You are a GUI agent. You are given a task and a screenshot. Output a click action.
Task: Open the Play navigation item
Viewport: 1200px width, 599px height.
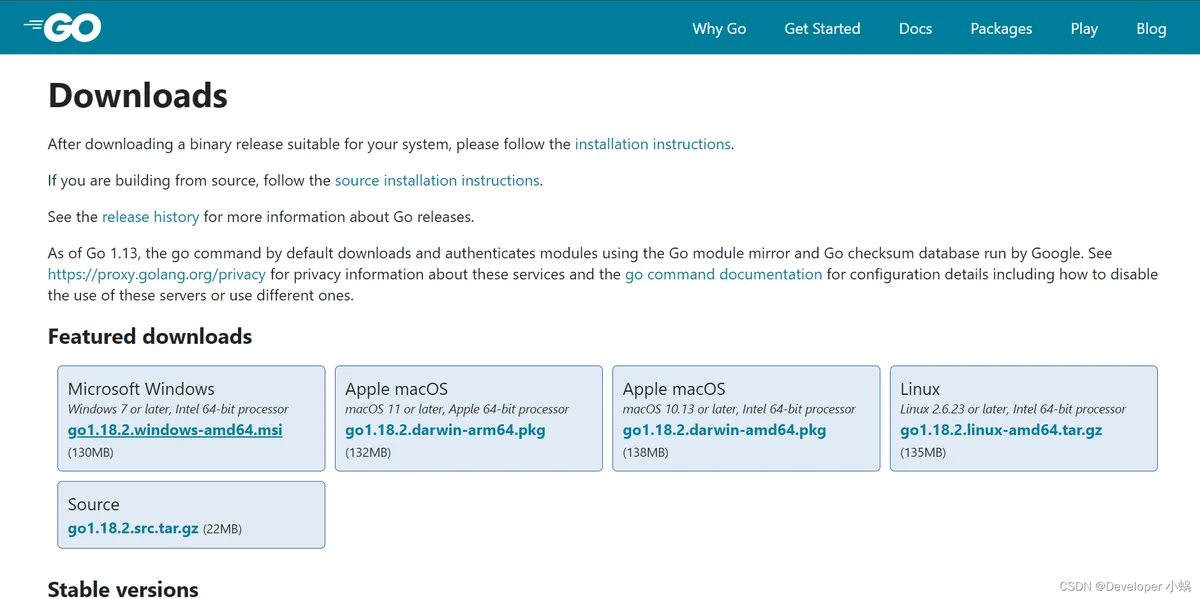coord(1084,28)
